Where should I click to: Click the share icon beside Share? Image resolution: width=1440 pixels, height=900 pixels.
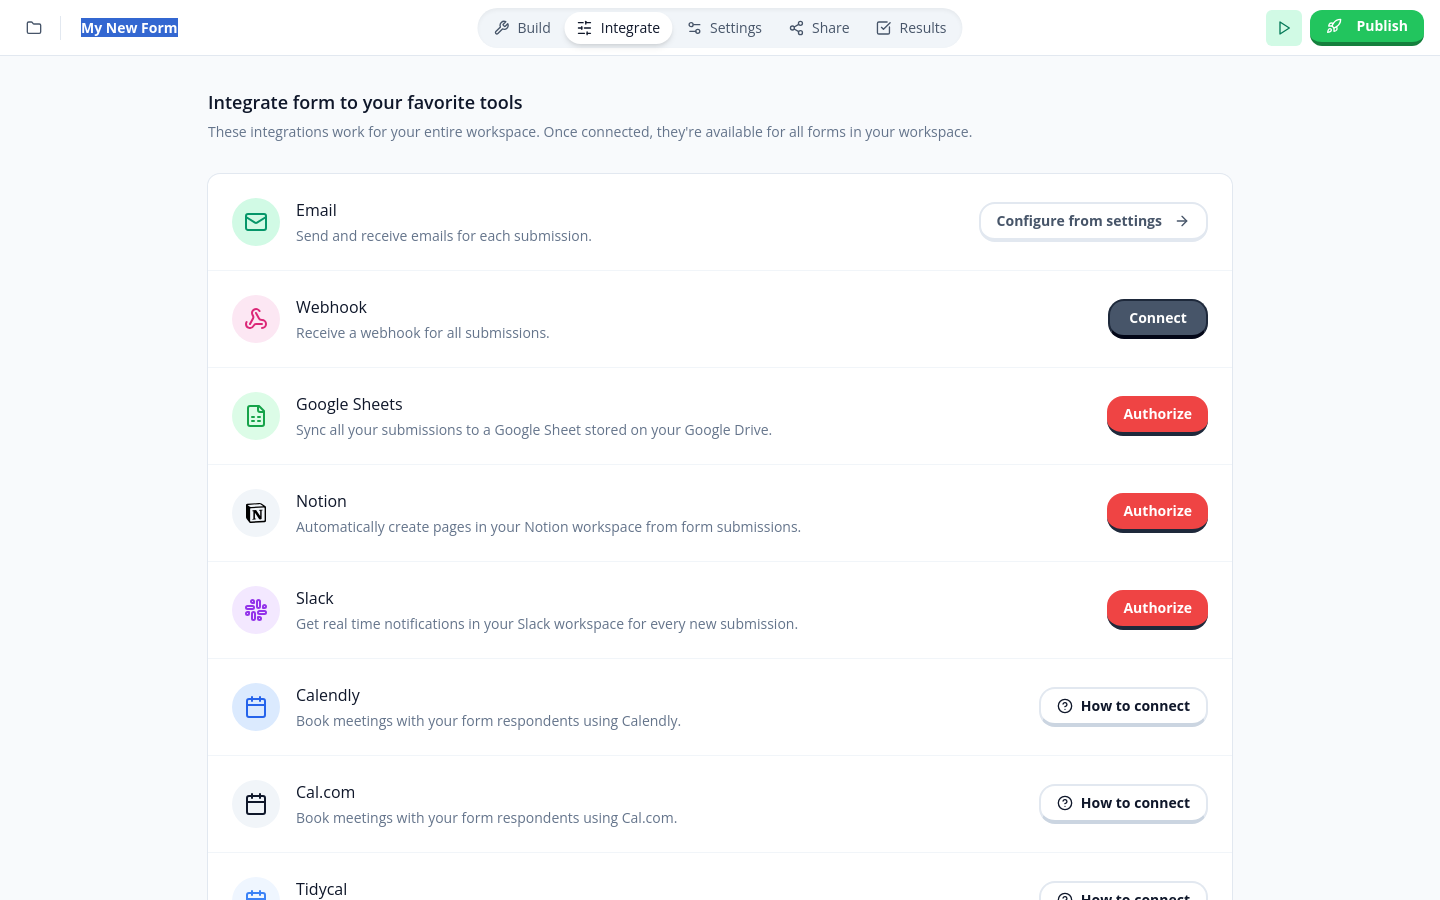(x=796, y=28)
